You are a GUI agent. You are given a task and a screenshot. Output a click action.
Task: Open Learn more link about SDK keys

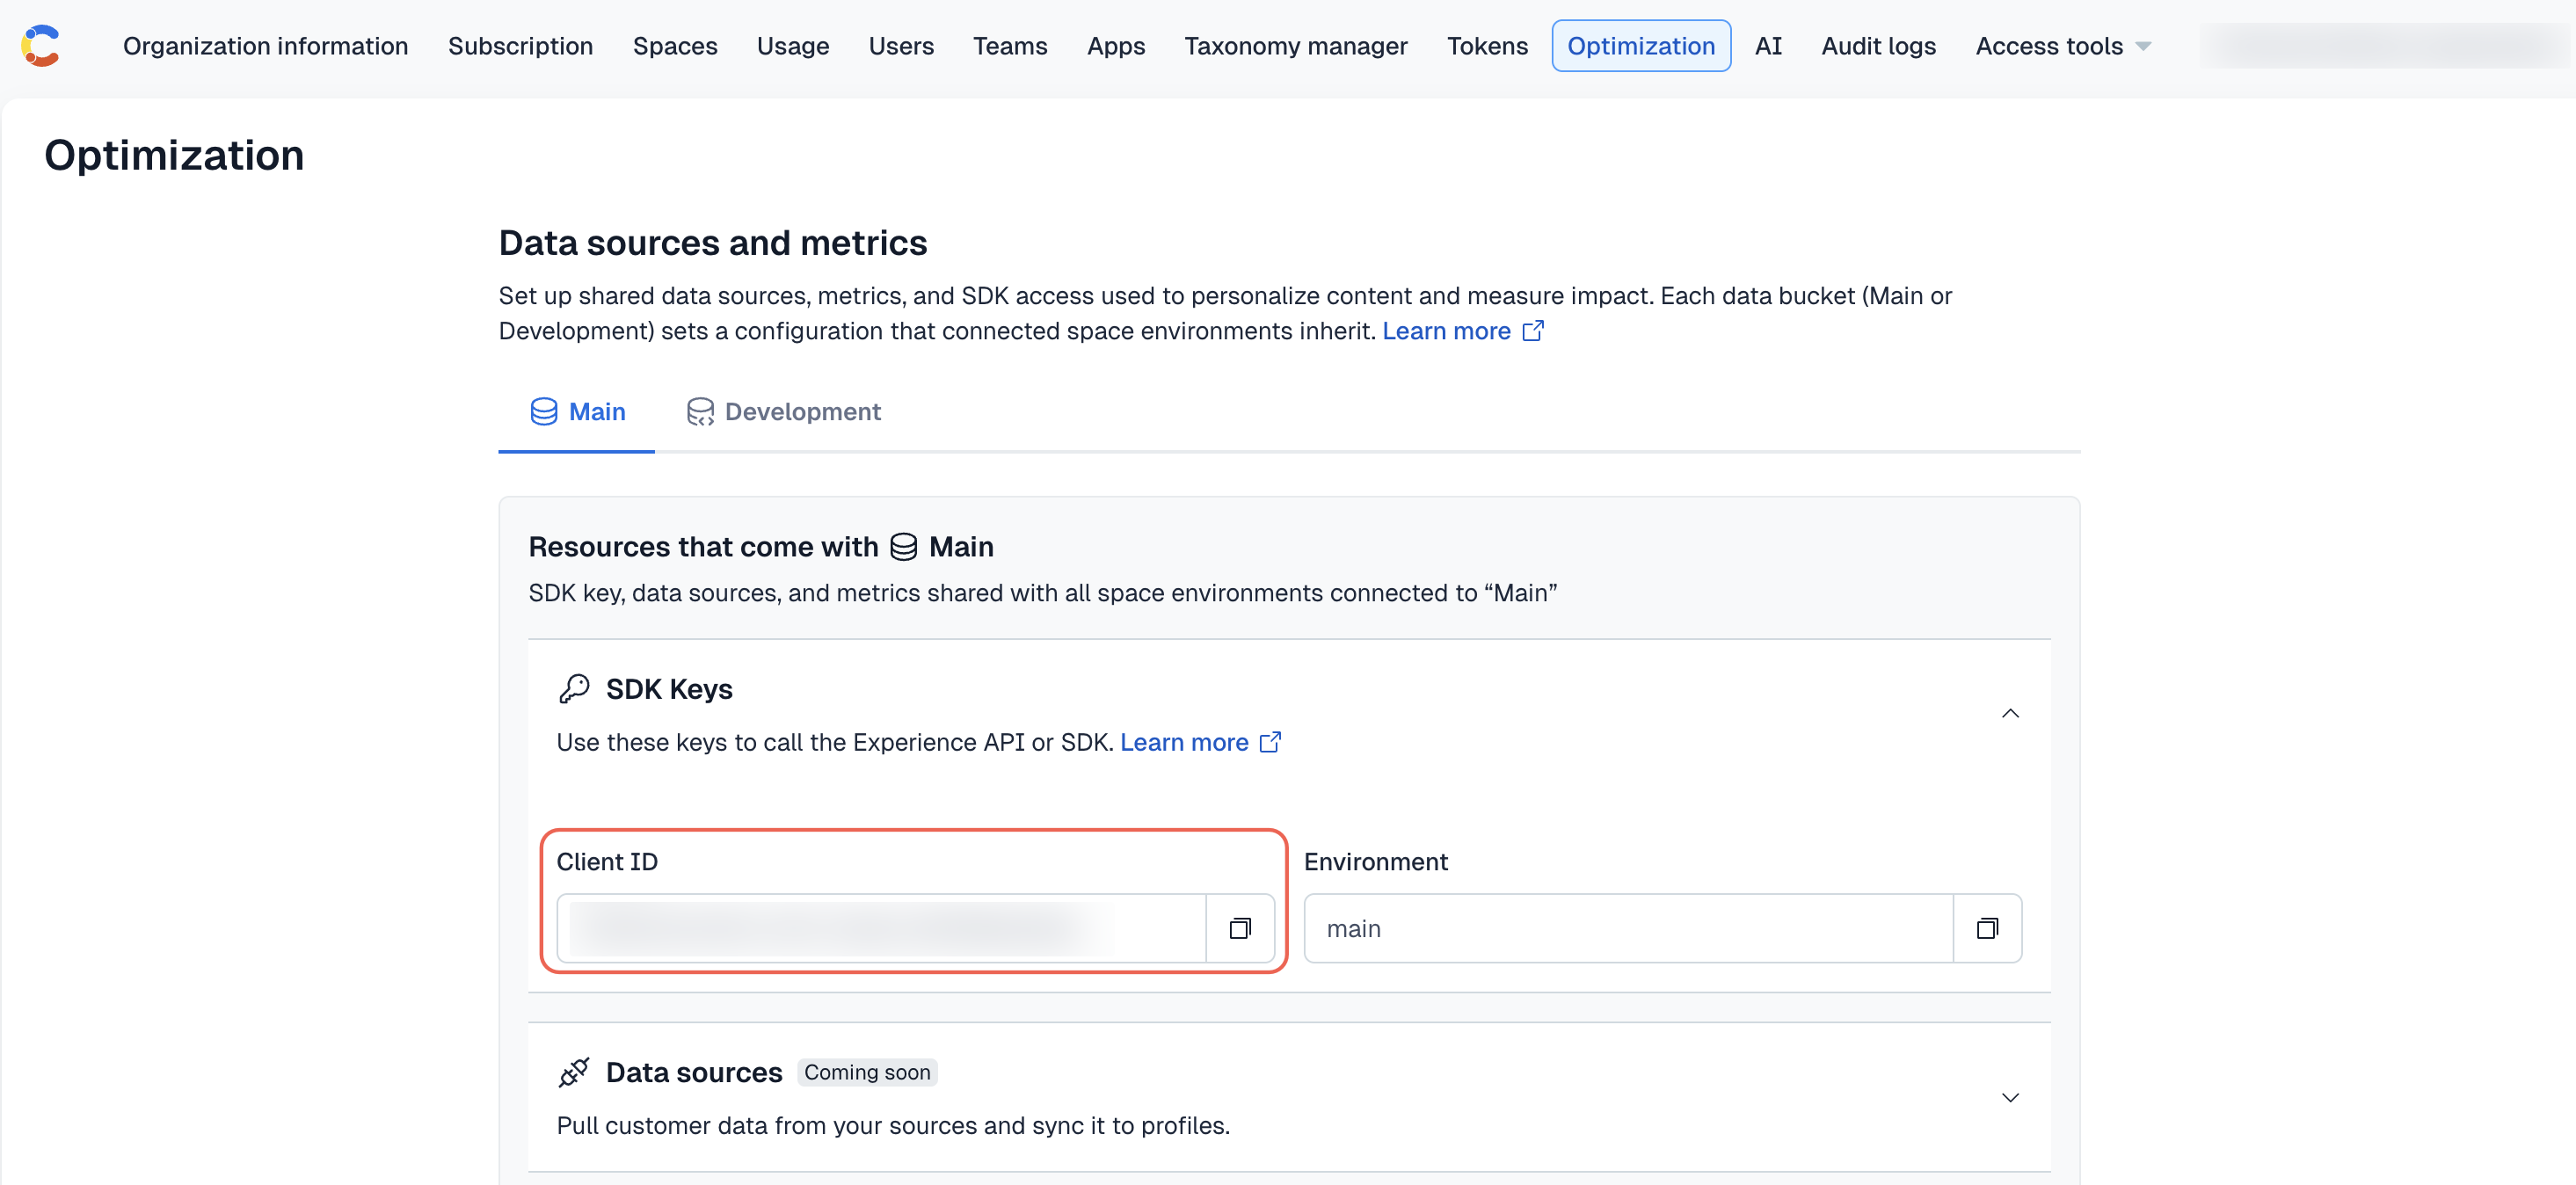(x=1184, y=742)
